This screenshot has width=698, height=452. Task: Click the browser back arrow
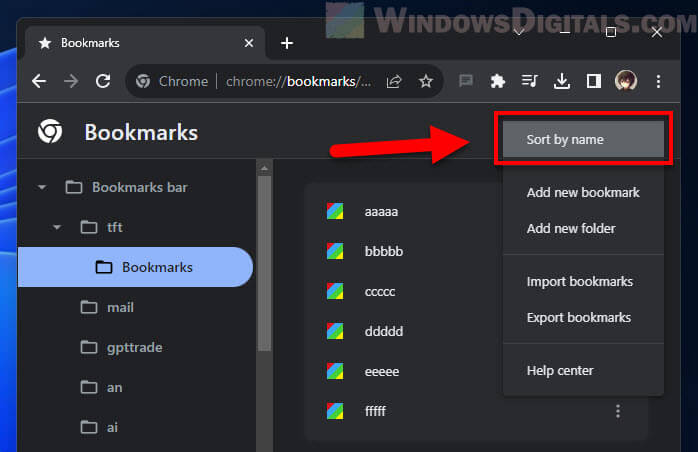coord(39,82)
